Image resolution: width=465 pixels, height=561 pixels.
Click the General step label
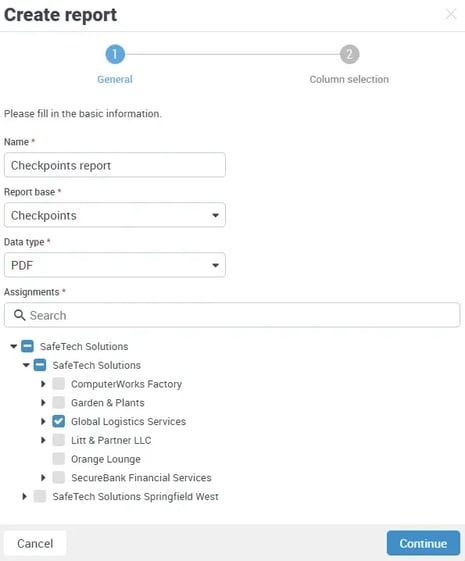pyautogui.click(x=115, y=79)
